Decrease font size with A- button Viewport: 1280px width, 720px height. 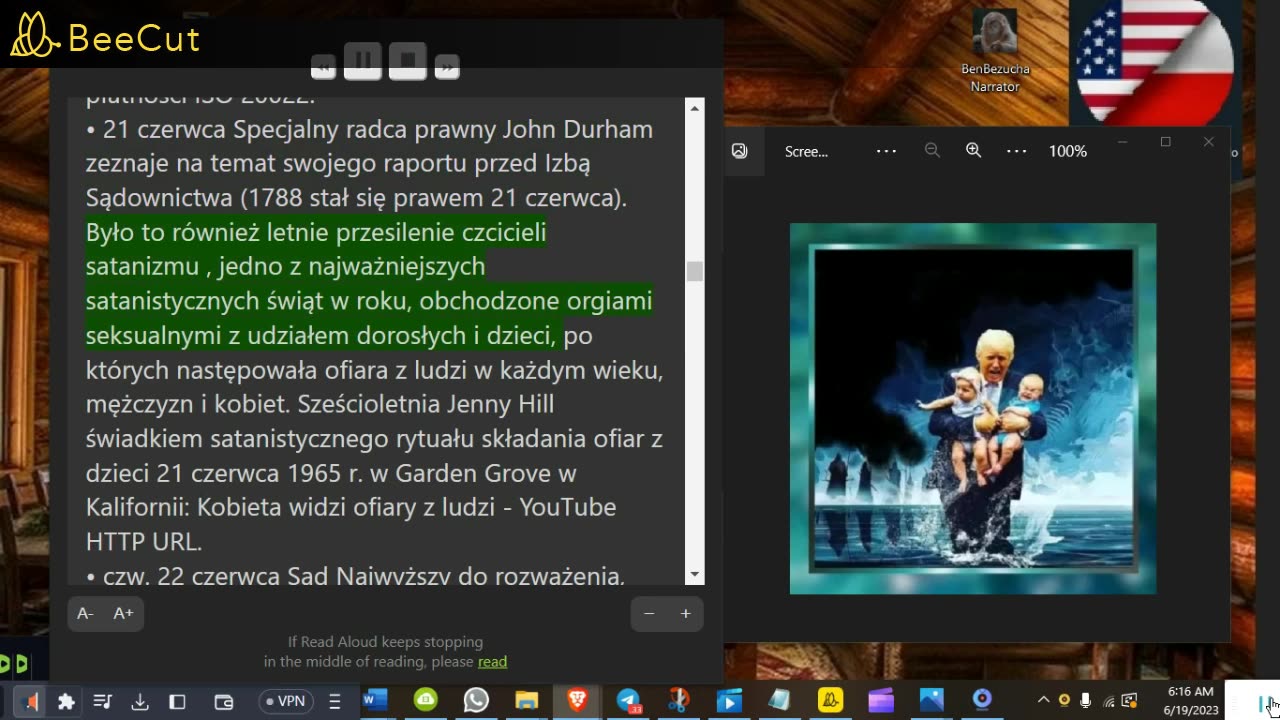click(x=86, y=614)
